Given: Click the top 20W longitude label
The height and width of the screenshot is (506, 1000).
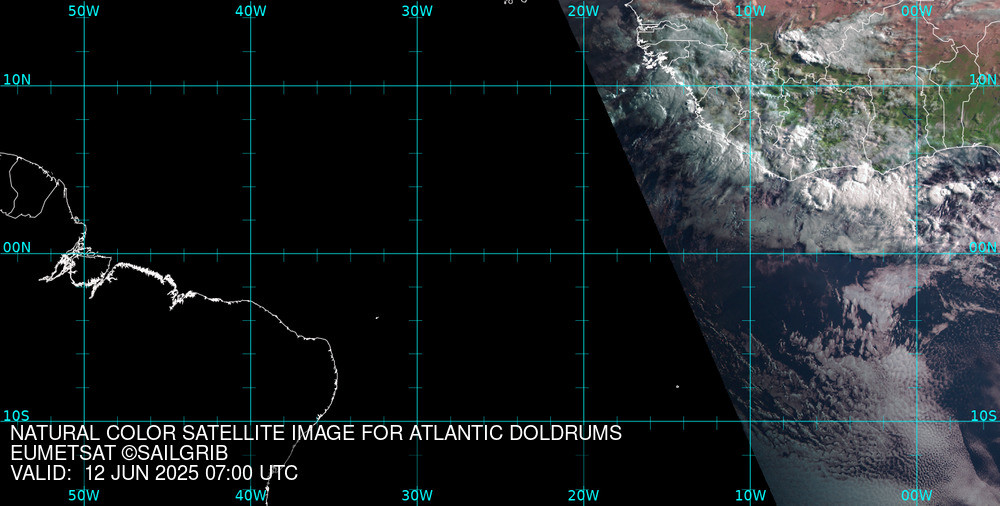Looking at the screenshot, I should [x=584, y=11].
